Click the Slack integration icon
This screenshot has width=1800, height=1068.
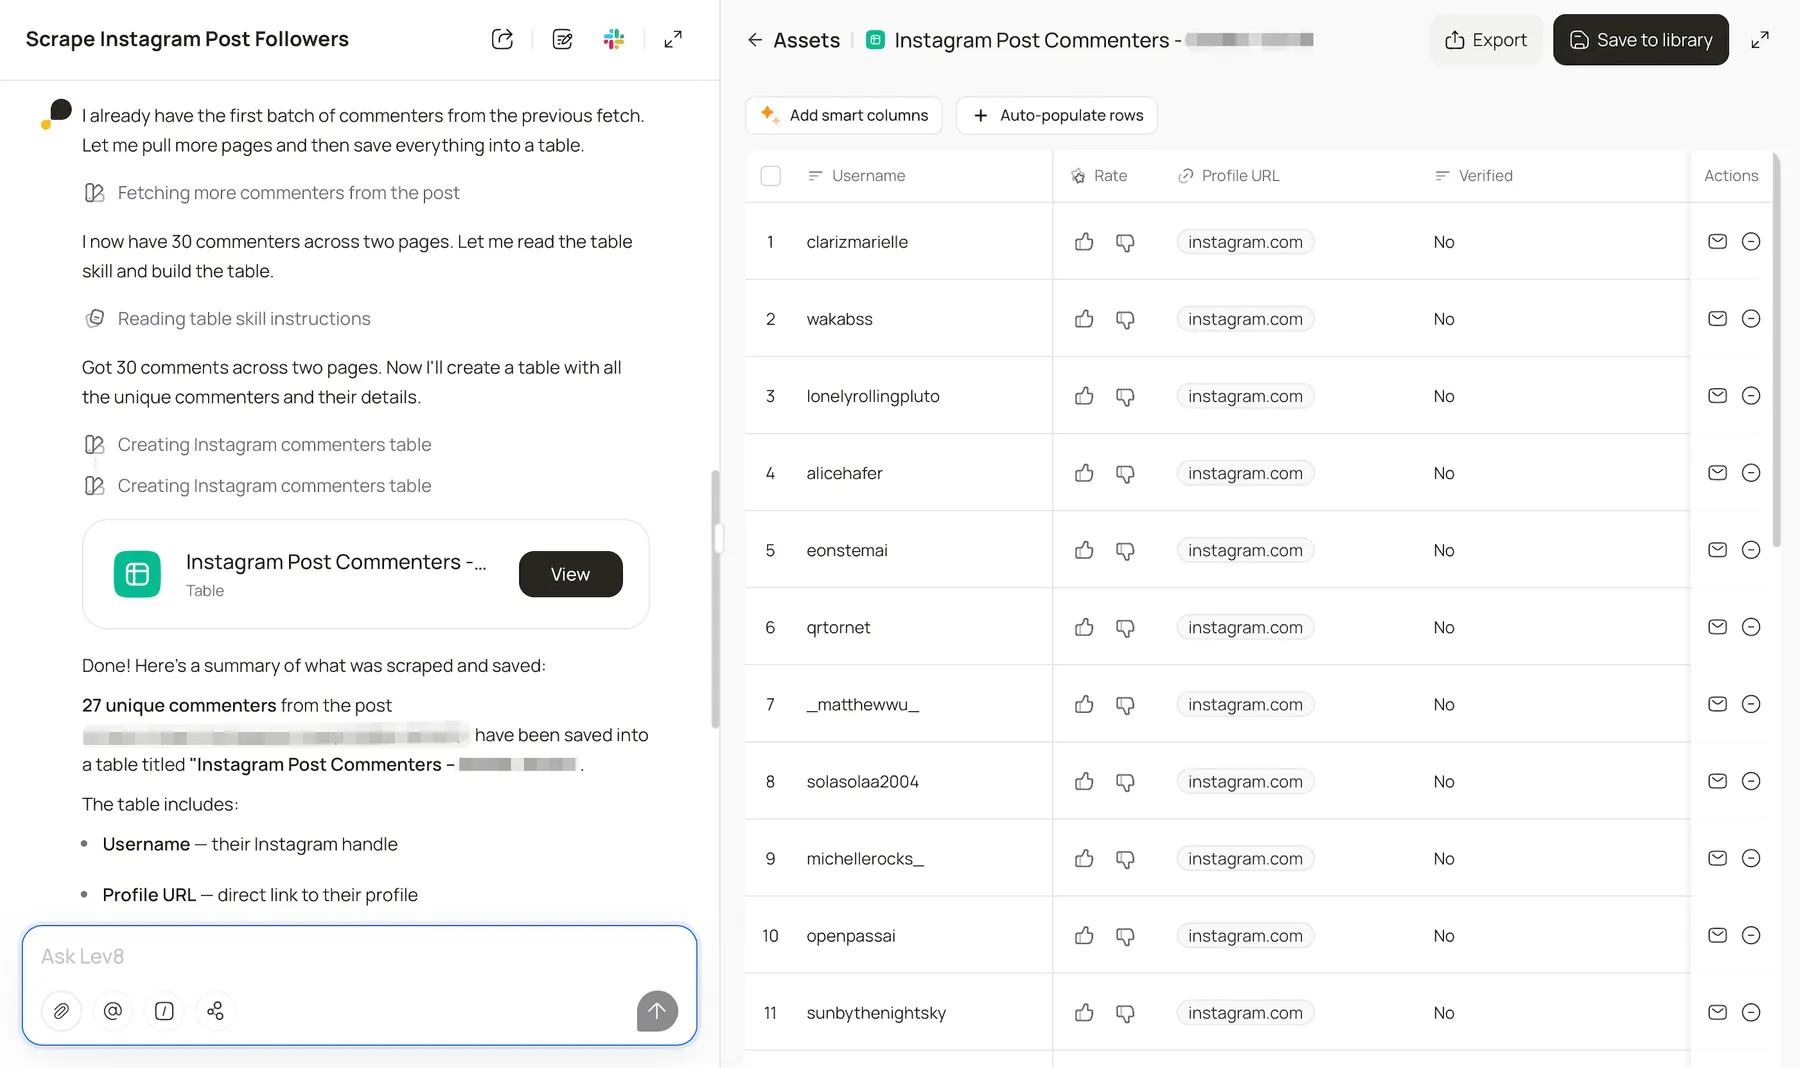tap(614, 39)
